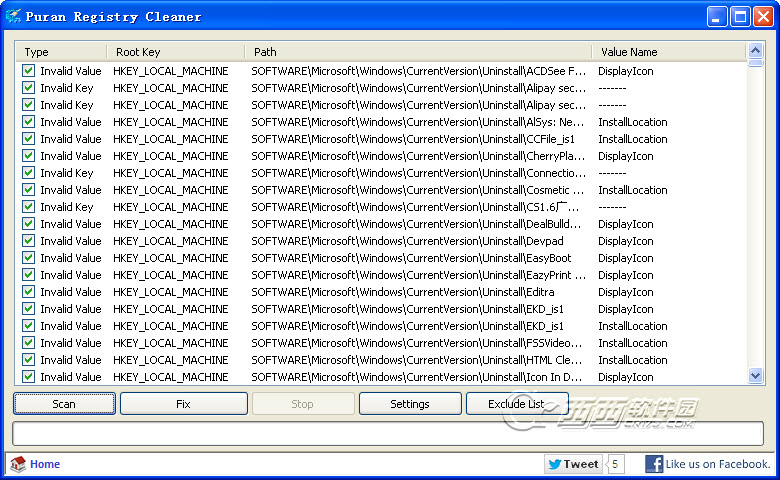This screenshot has width=780, height=480.
Task: Toggle checkbox for the Cosmetic row
Action: coord(28,190)
